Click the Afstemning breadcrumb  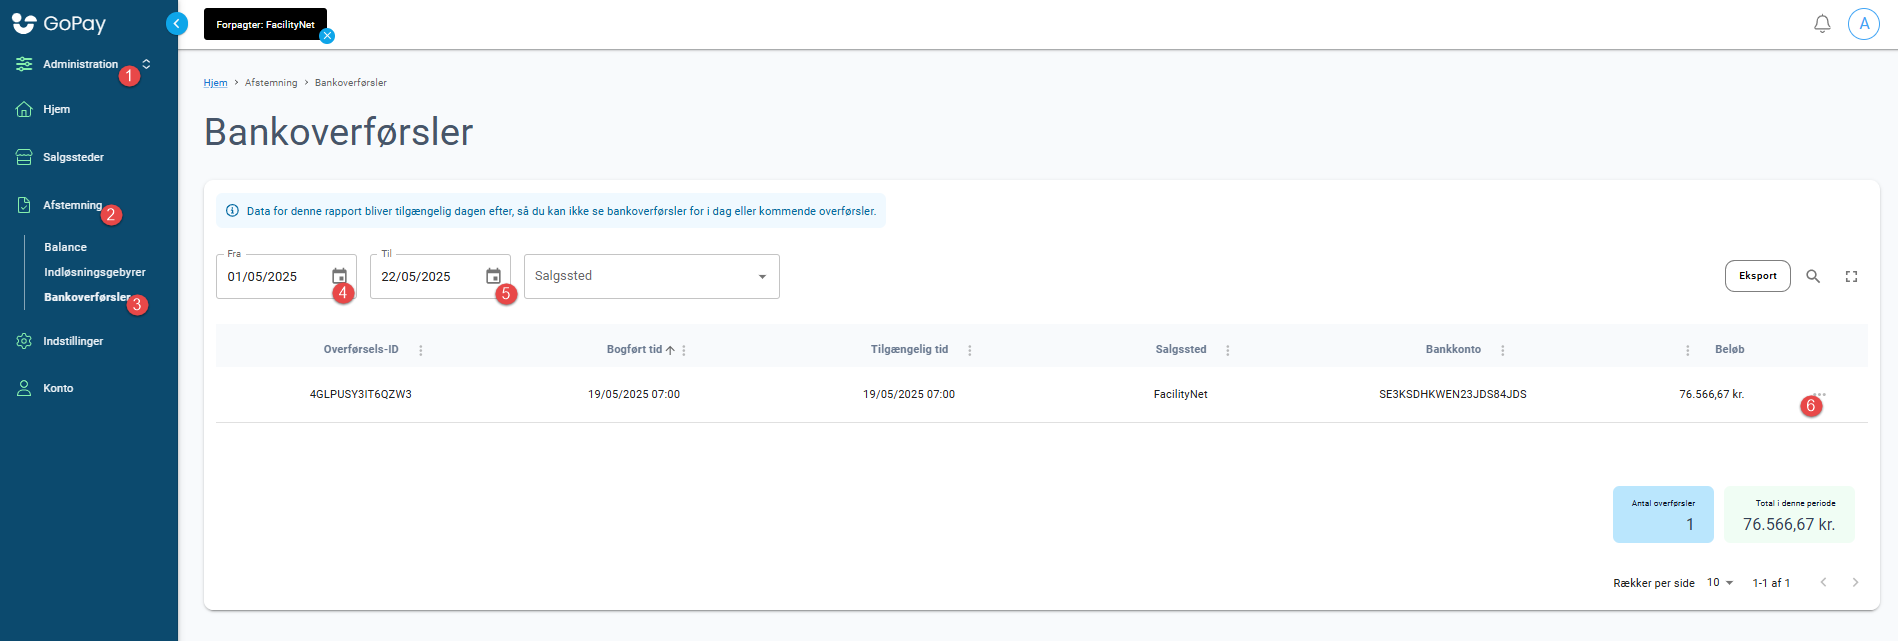(271, 83)
